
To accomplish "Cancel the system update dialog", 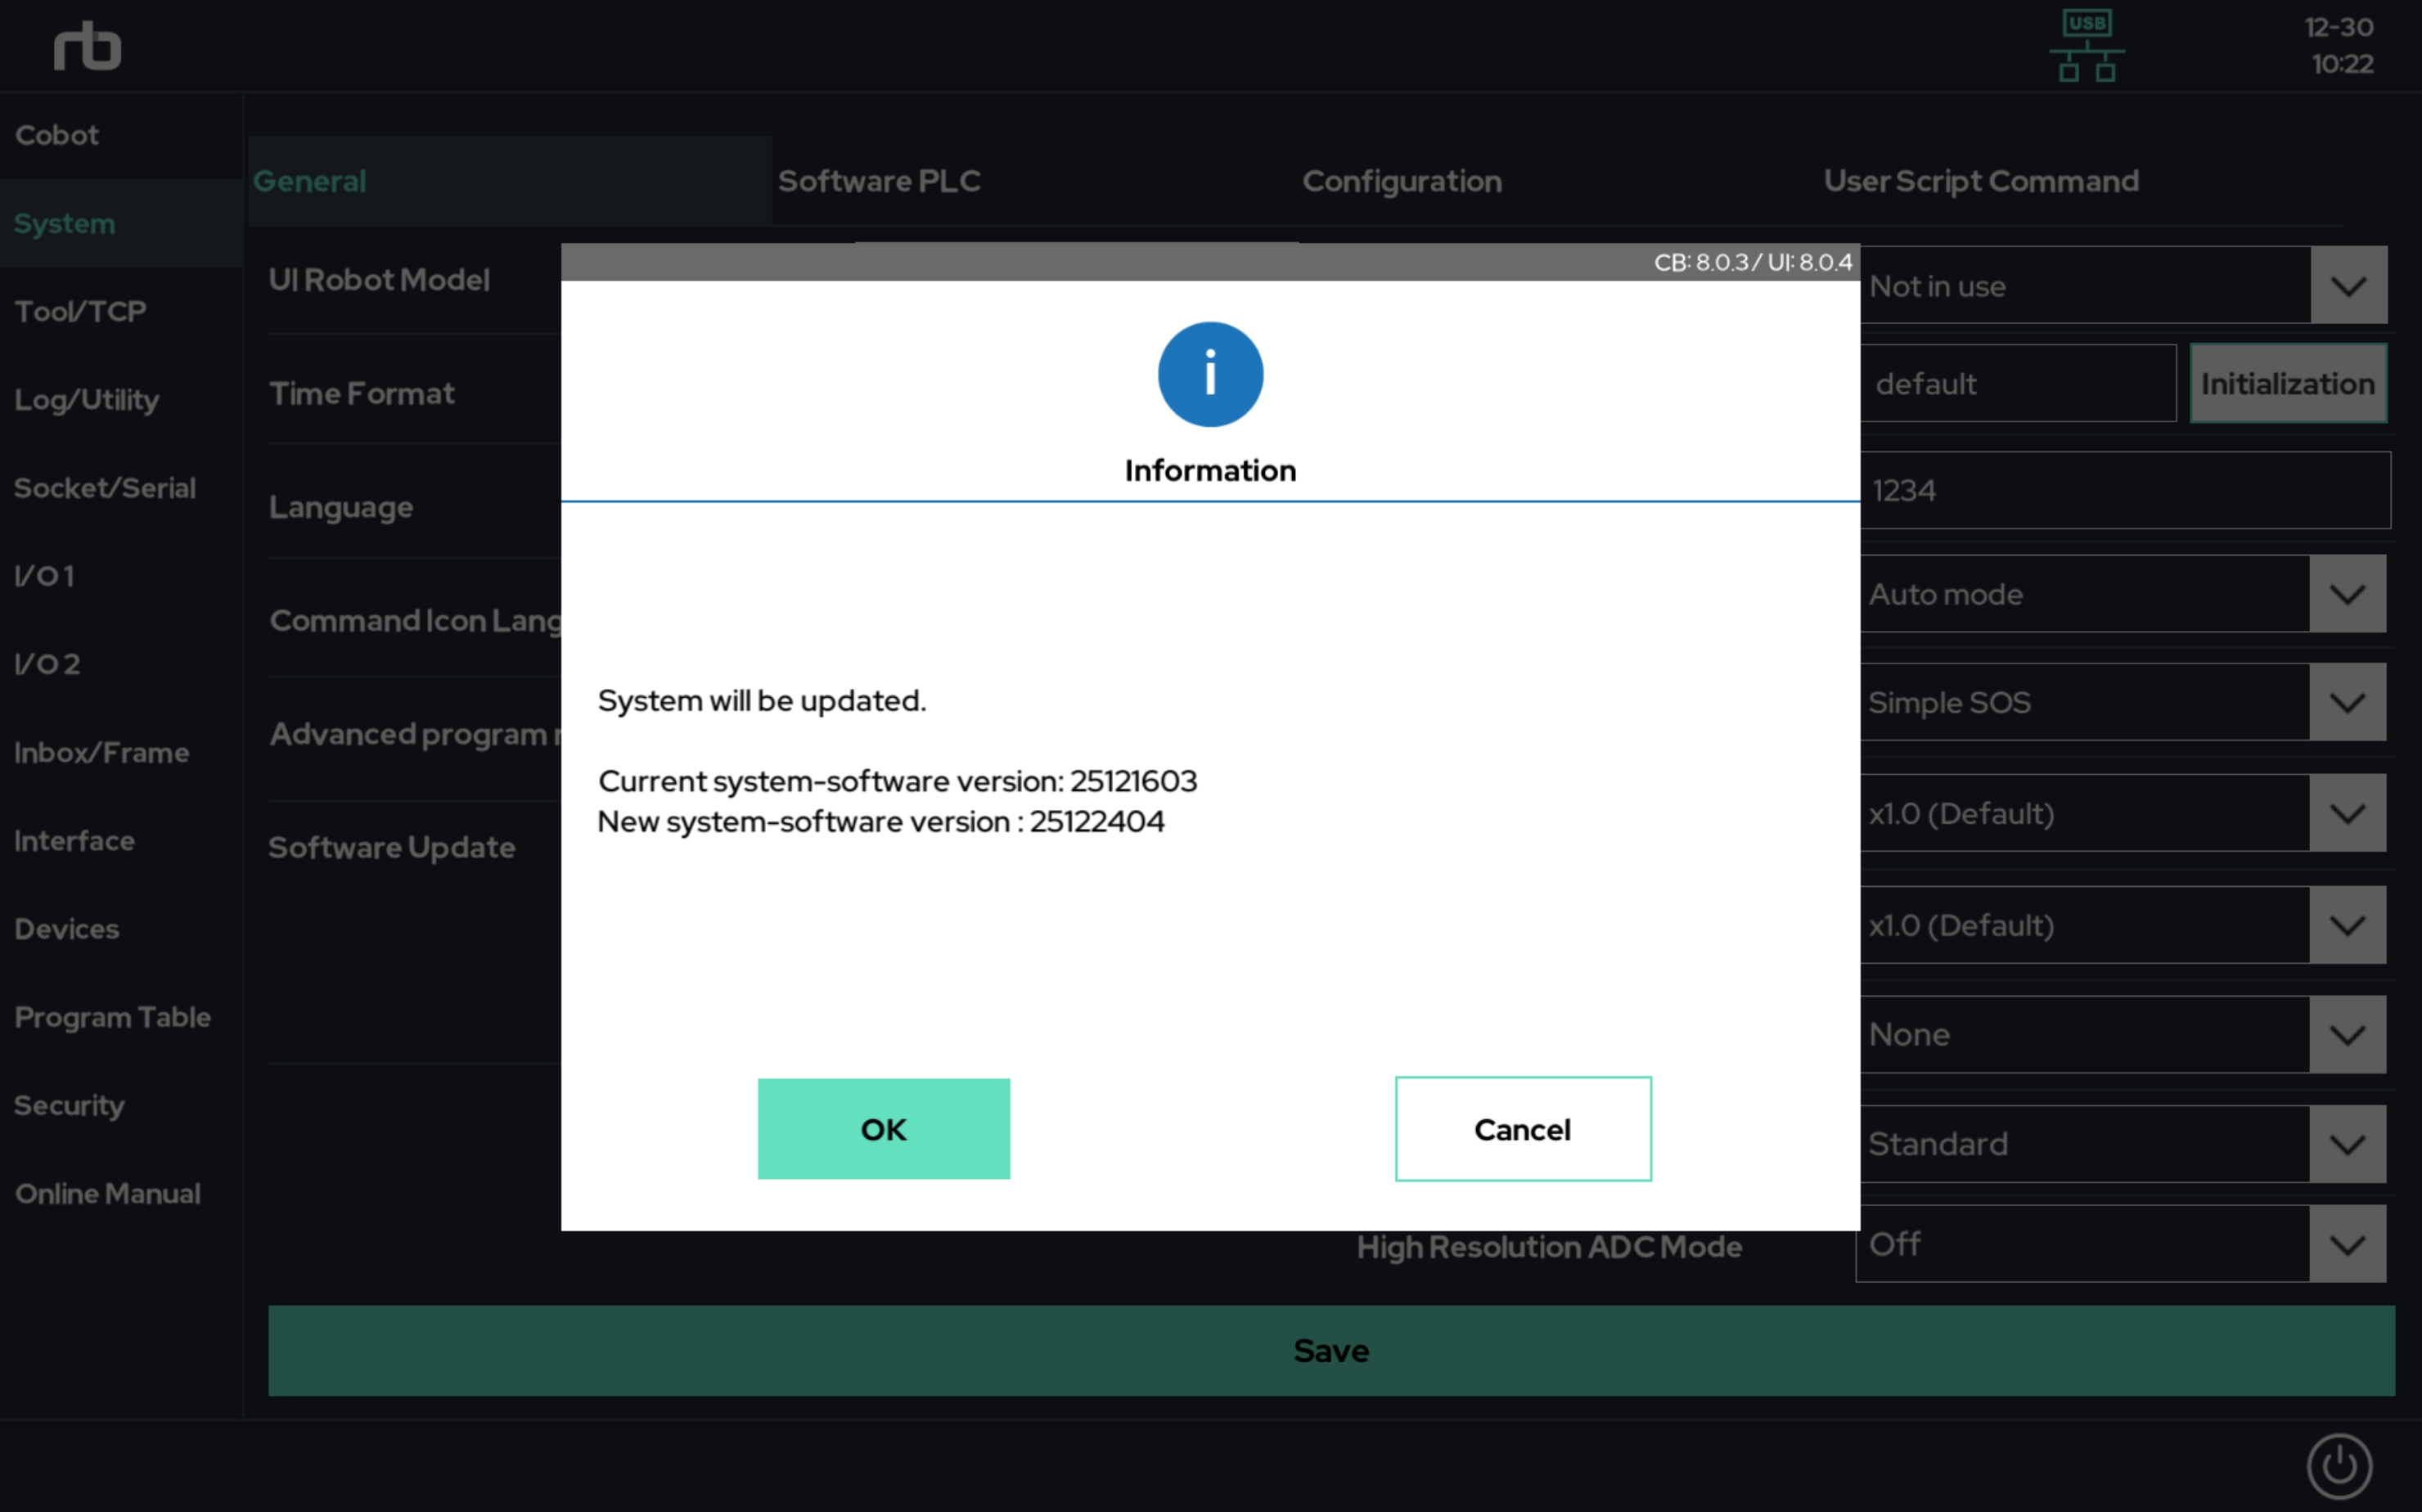I will coord(1522,1128).
